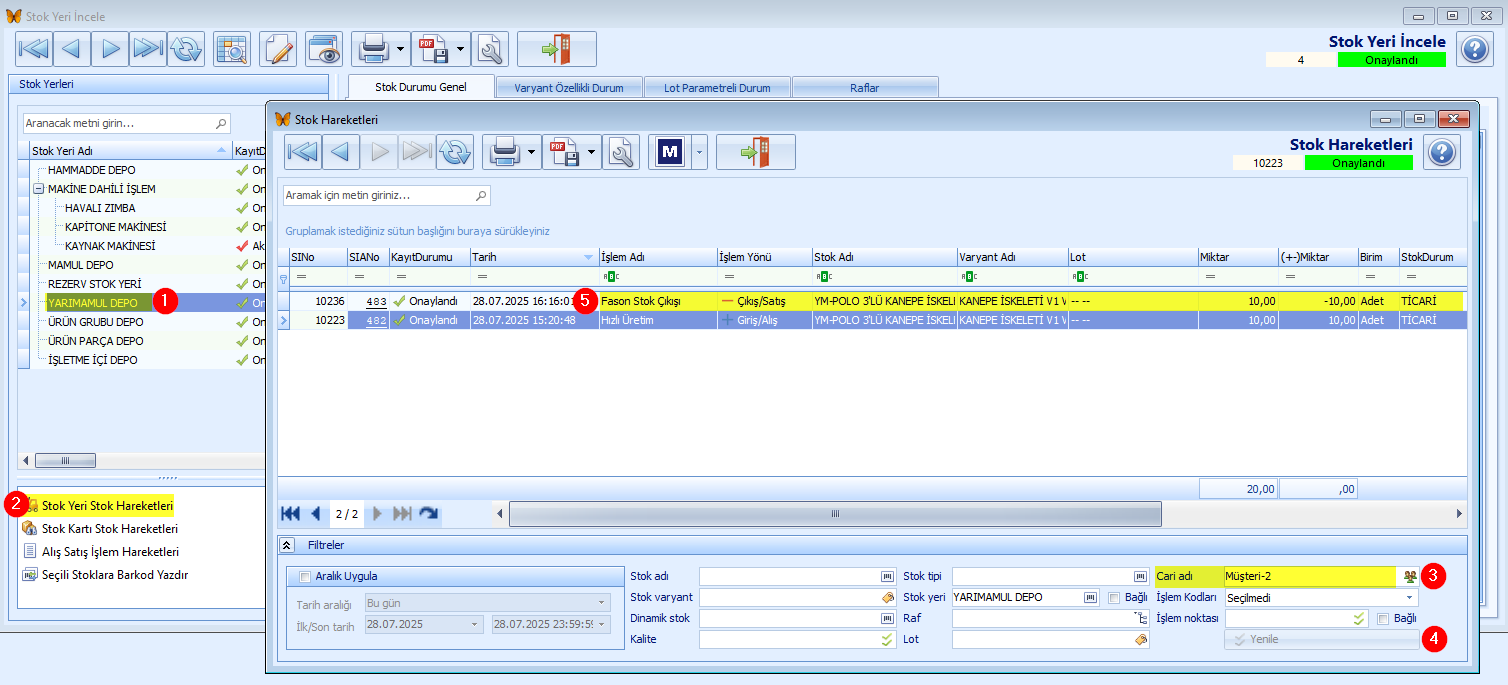Go to previous record in Stok Hareketleri toolbar
This screenshot has width=1508, height=685.
pyautogui.click(x=341, y=152)
